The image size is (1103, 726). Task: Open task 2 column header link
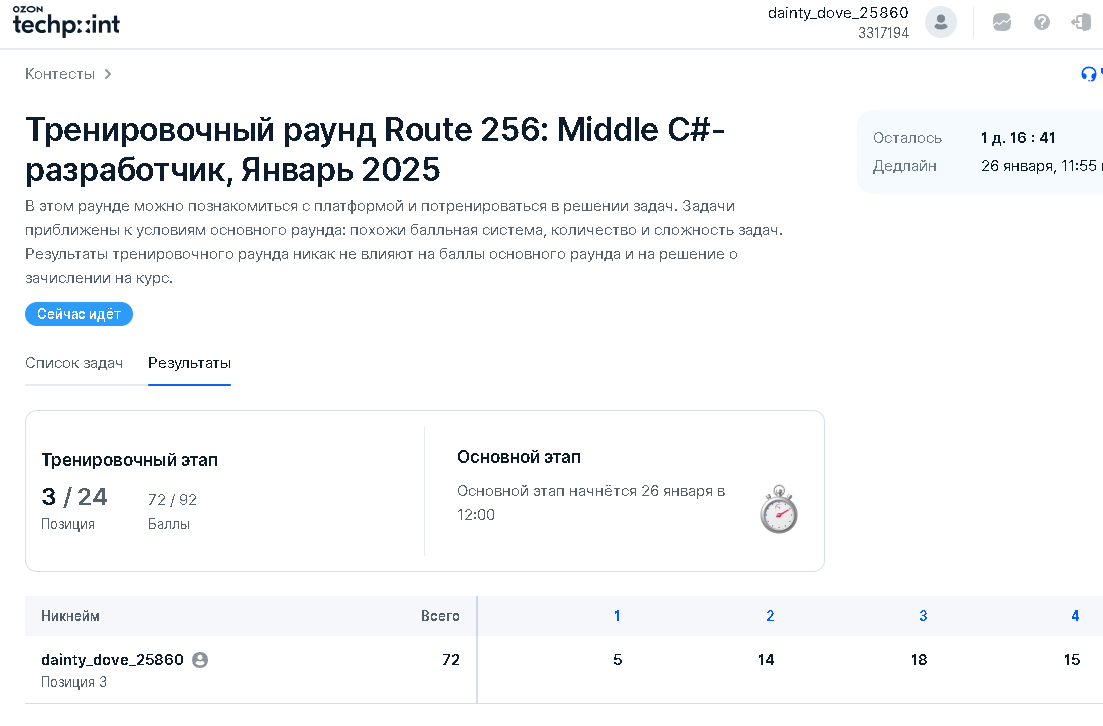770,616
